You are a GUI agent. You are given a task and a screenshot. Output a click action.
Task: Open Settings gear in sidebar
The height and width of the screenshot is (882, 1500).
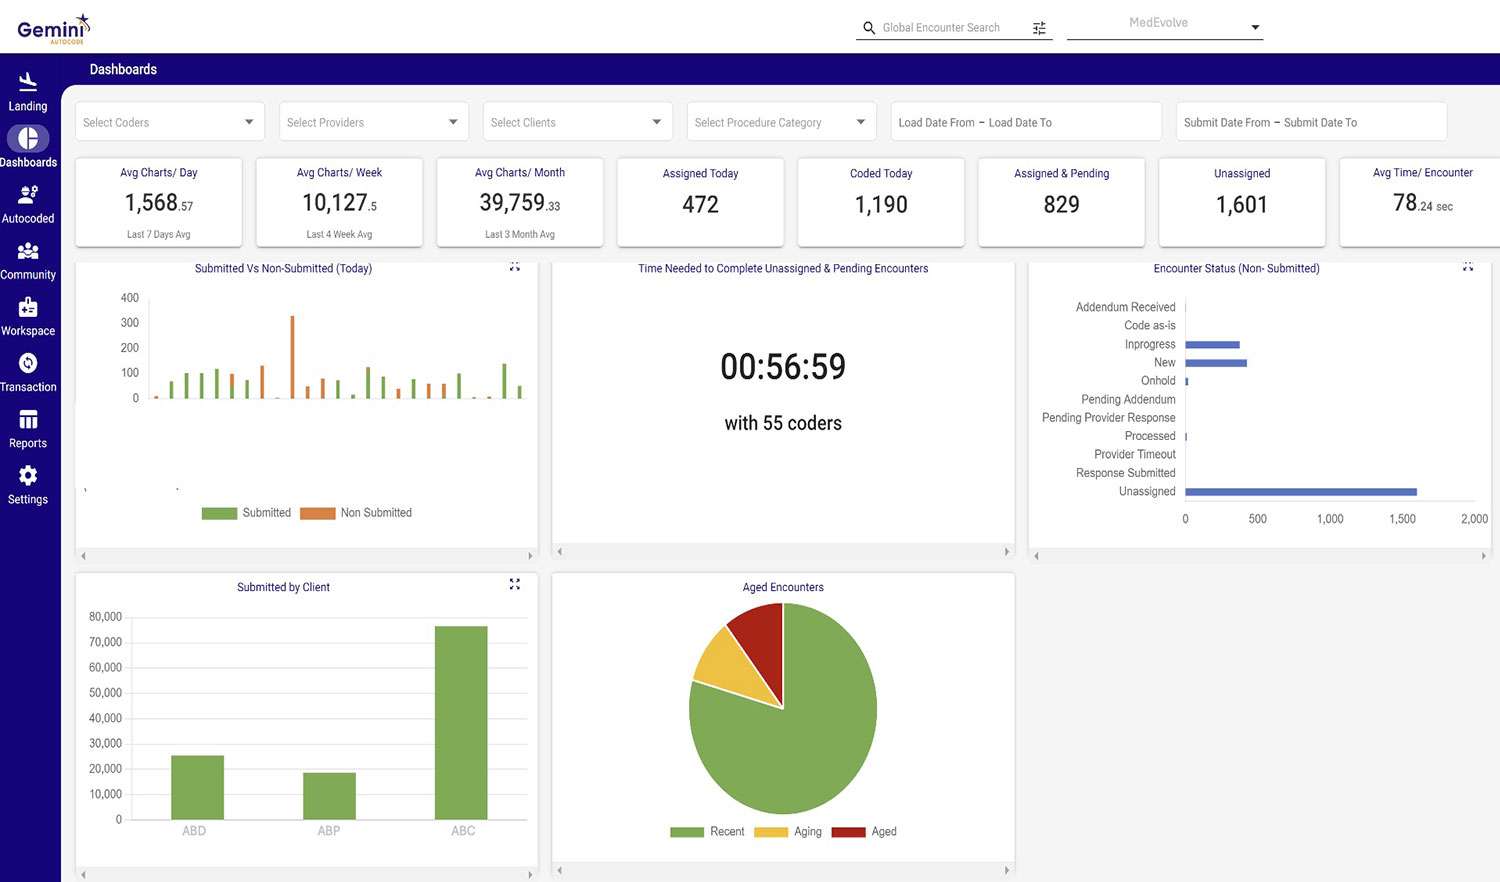coord(28,476)
